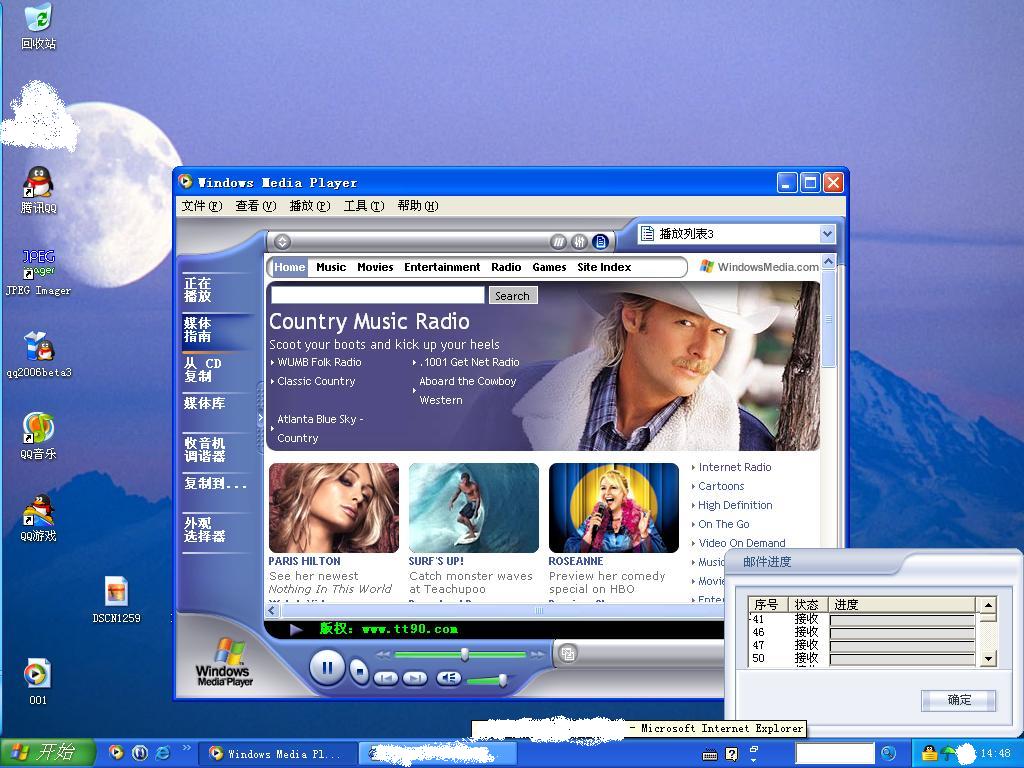Open the 查看(V) menu

point(256,206)
